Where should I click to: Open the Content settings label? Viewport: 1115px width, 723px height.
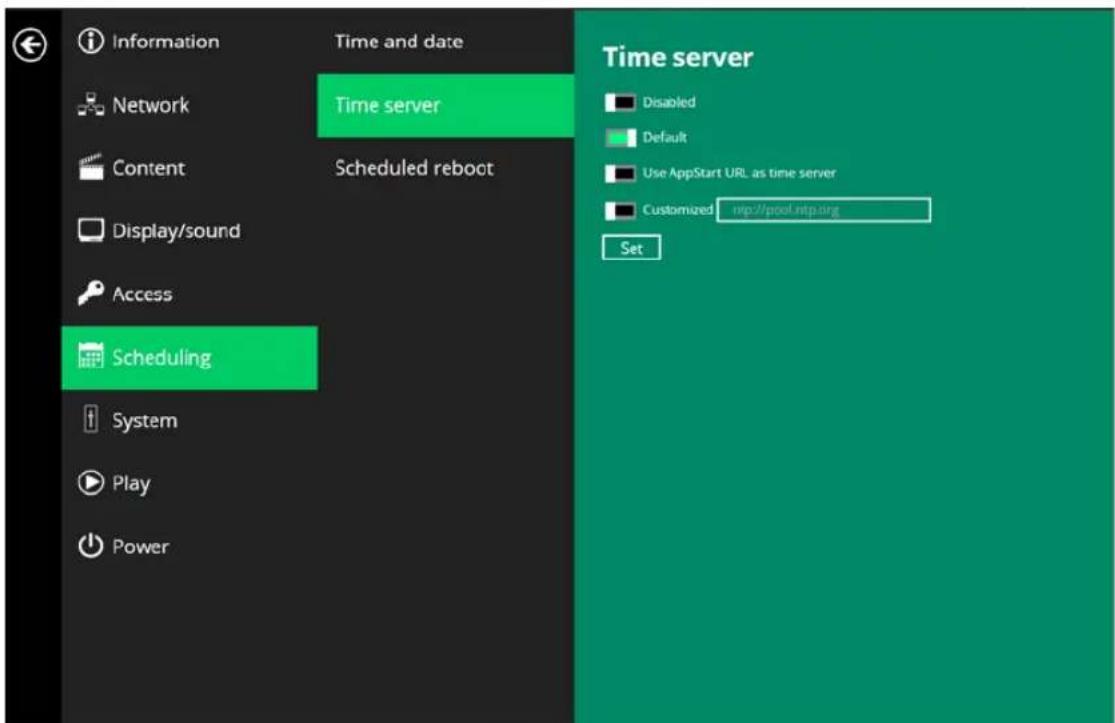tap(149, 168)
